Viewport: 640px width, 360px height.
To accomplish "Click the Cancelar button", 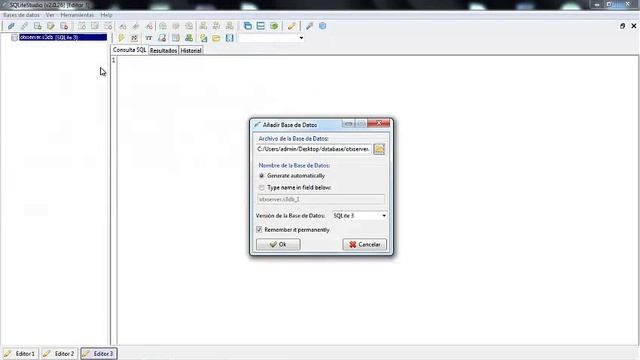I will point(364,244).
